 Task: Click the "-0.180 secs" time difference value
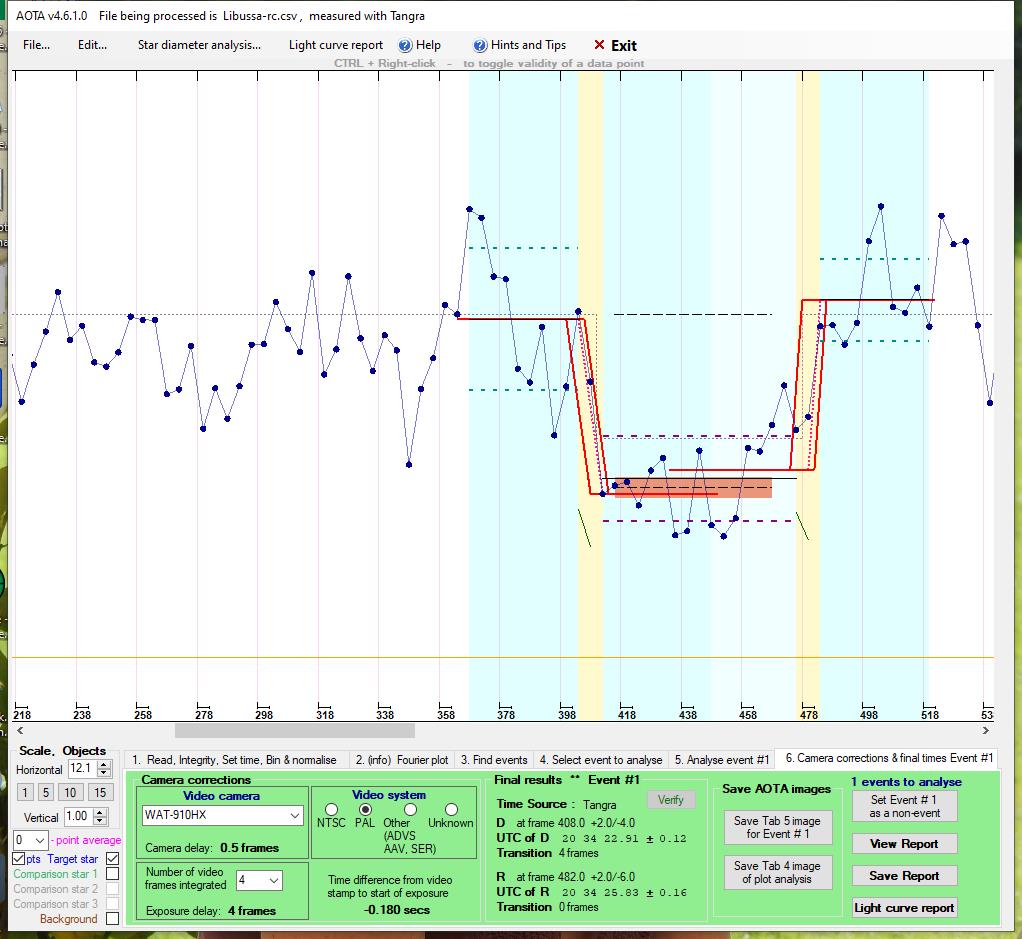(x=397, y=910)
